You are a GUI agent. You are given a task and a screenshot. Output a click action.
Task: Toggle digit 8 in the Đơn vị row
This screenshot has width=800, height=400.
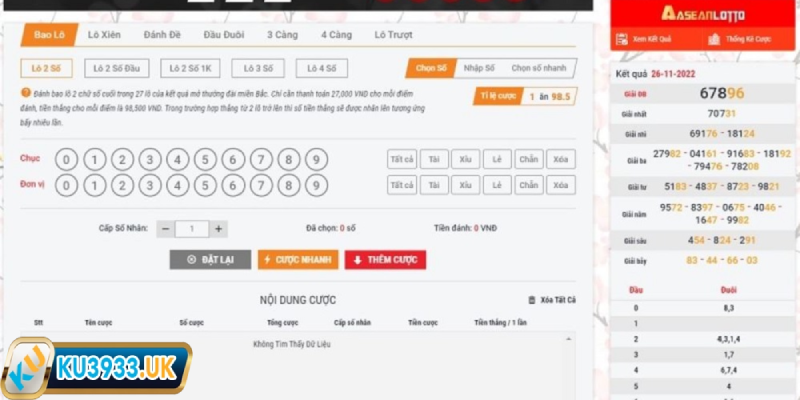(x=289, y=185)
